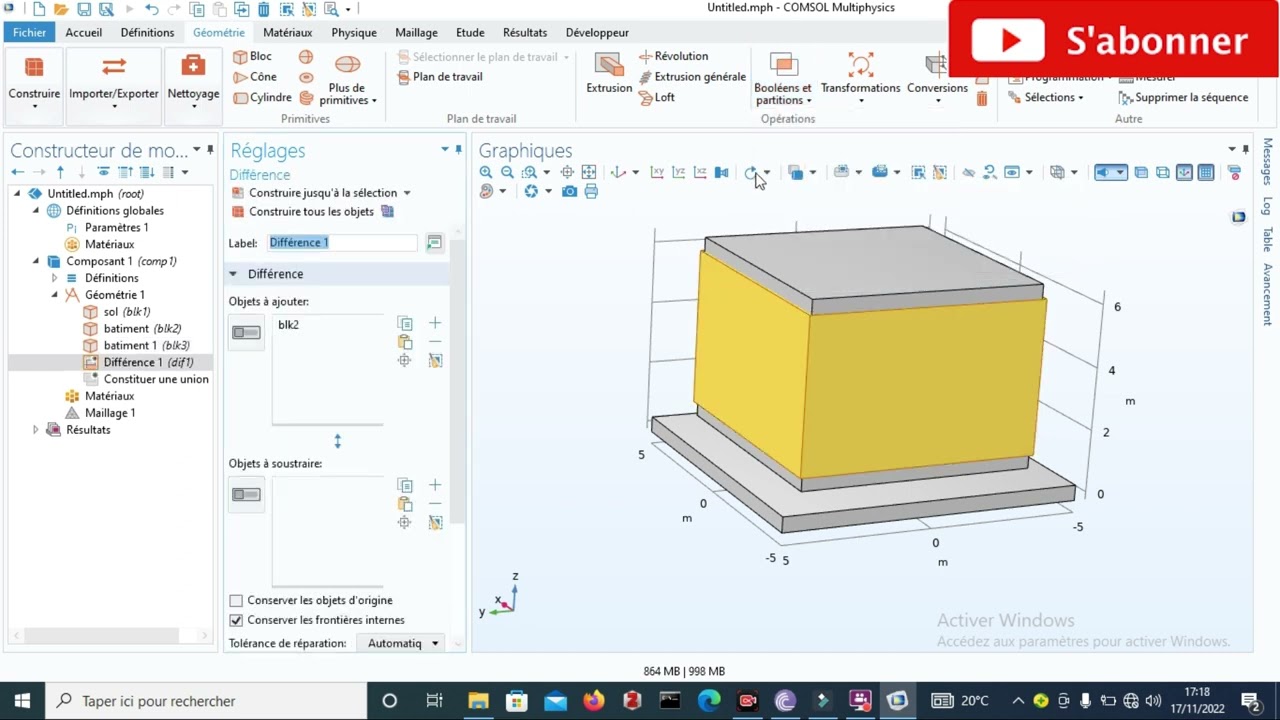Uncheck Conserver les frontières internes

point(236,620)
